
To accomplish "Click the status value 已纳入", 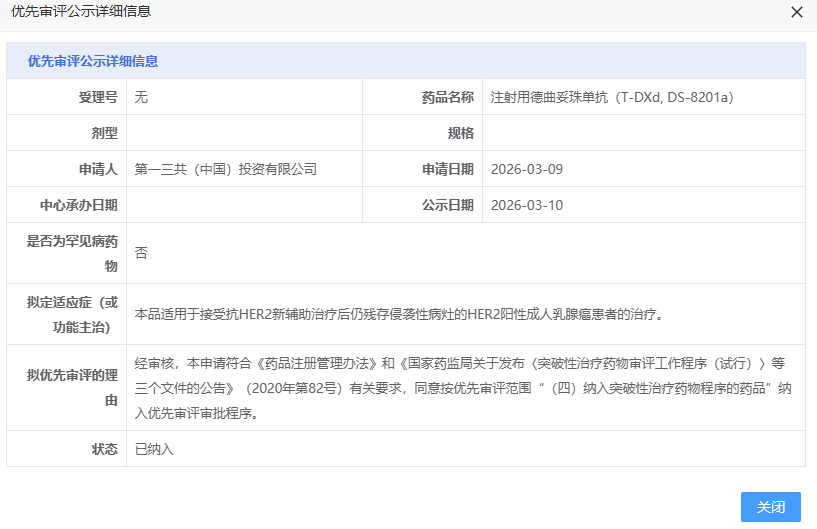I will tap(154, 449).
